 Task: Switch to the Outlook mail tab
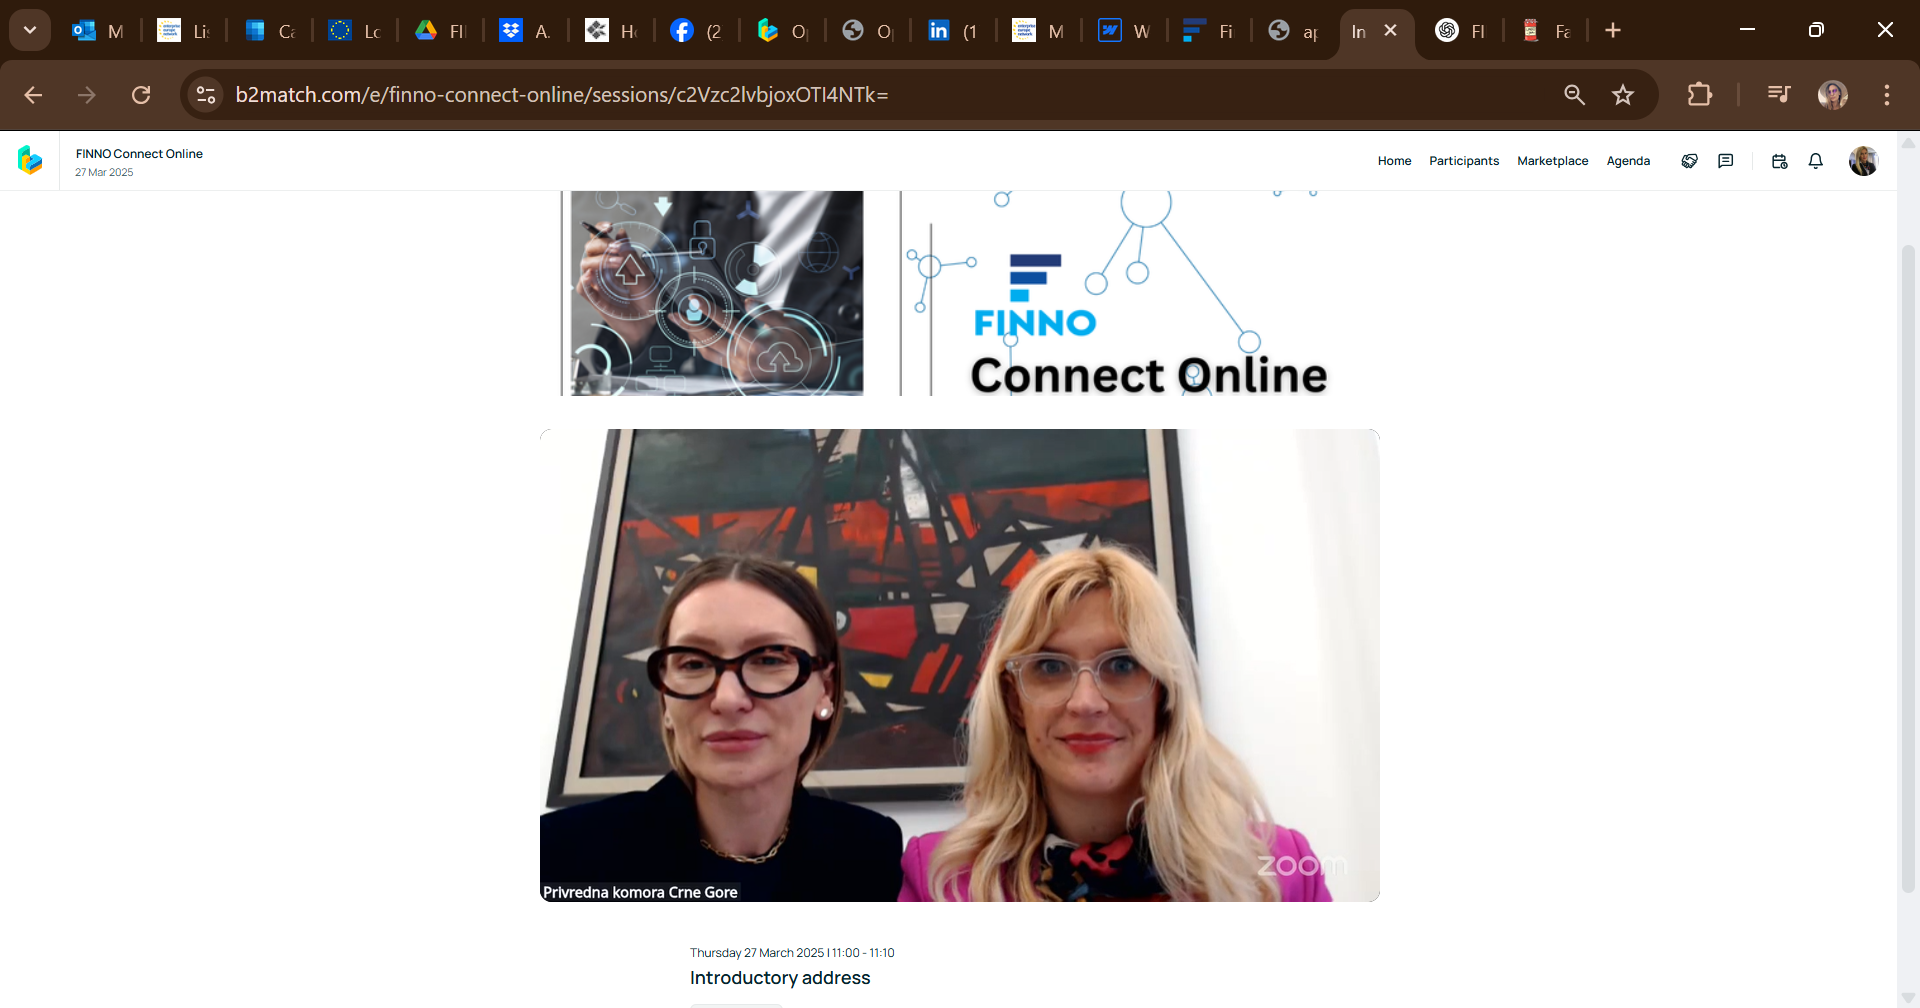(98, 31)
